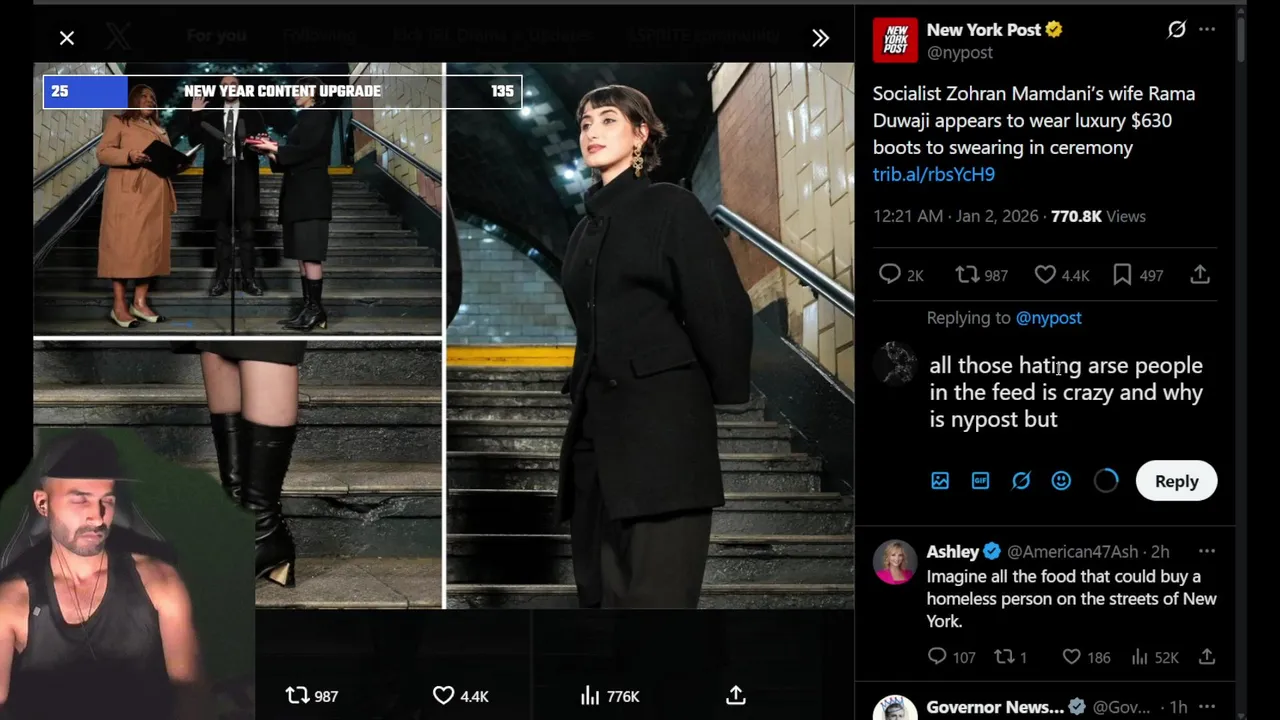Click the New Year Content Upgrade progress bar
This screenshot has height=720, width=1280.
282,91
